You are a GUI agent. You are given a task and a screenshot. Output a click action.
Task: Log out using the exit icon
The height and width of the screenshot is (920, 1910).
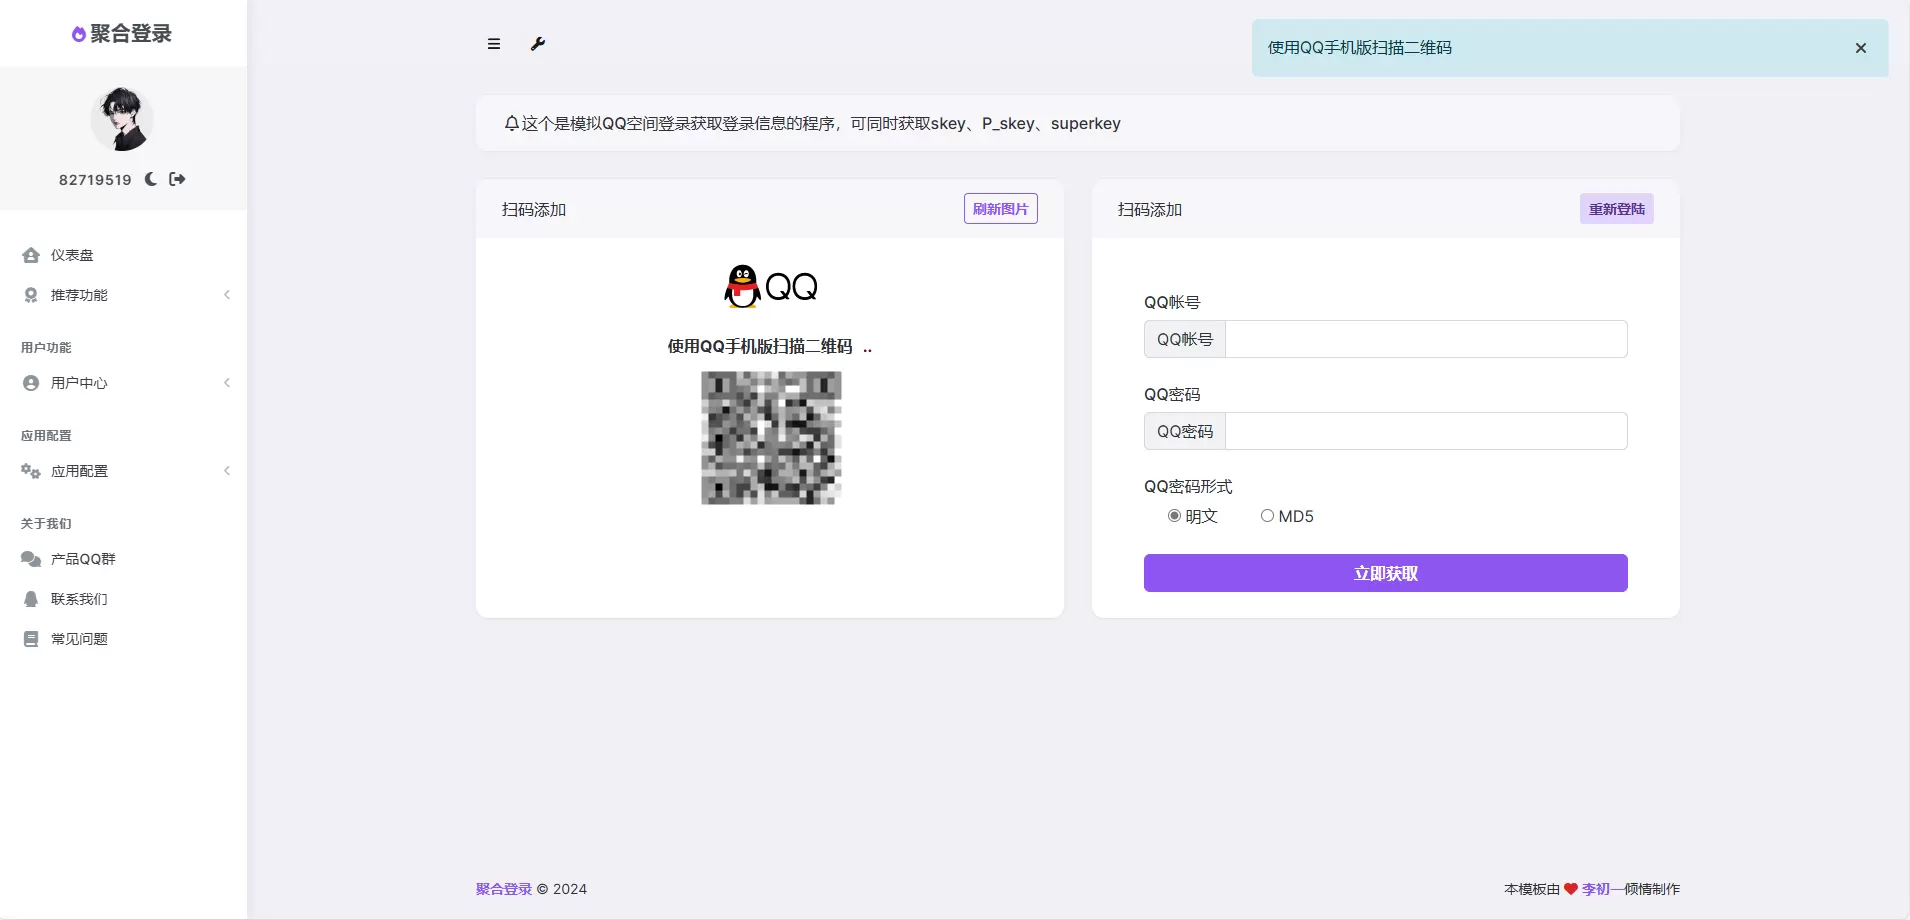pos(177,179)
